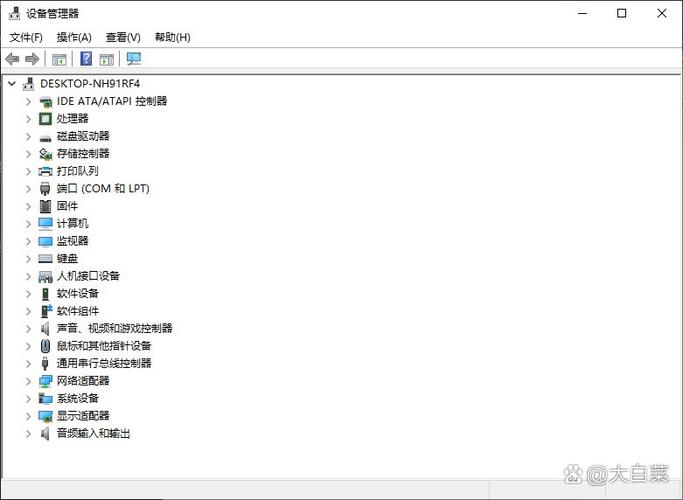Click the 存储控制器 icon

click(45, 154)
